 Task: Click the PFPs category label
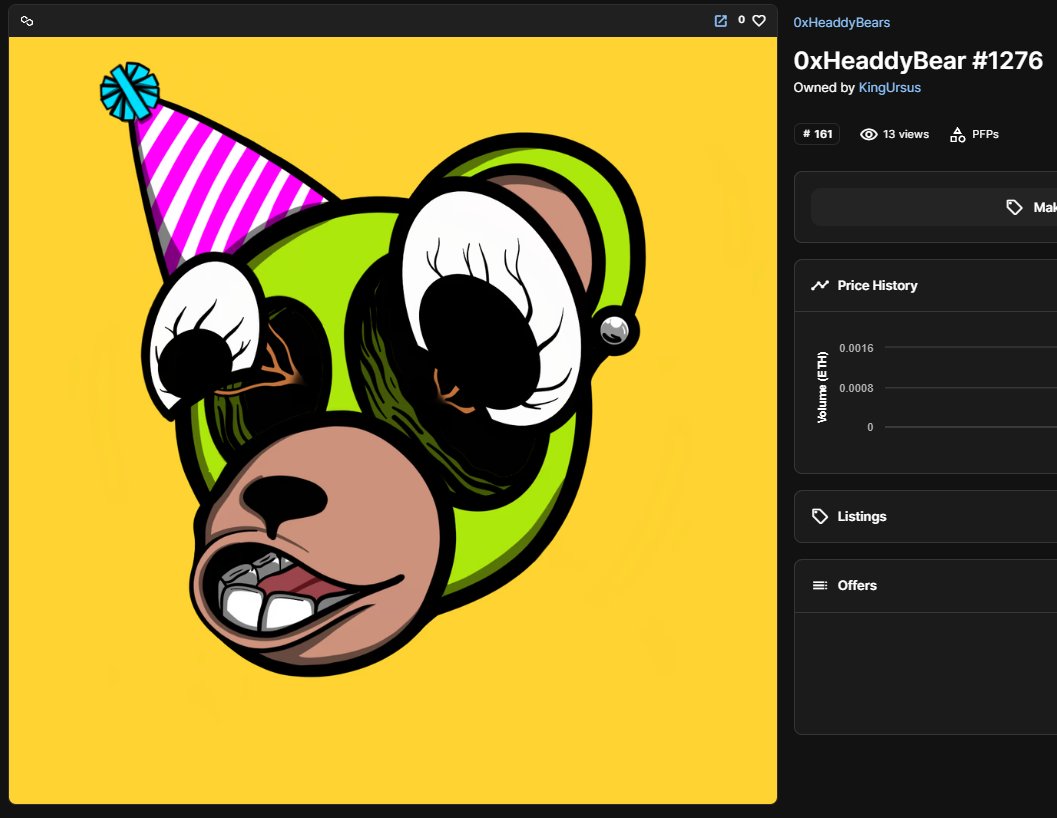point(985,134)
